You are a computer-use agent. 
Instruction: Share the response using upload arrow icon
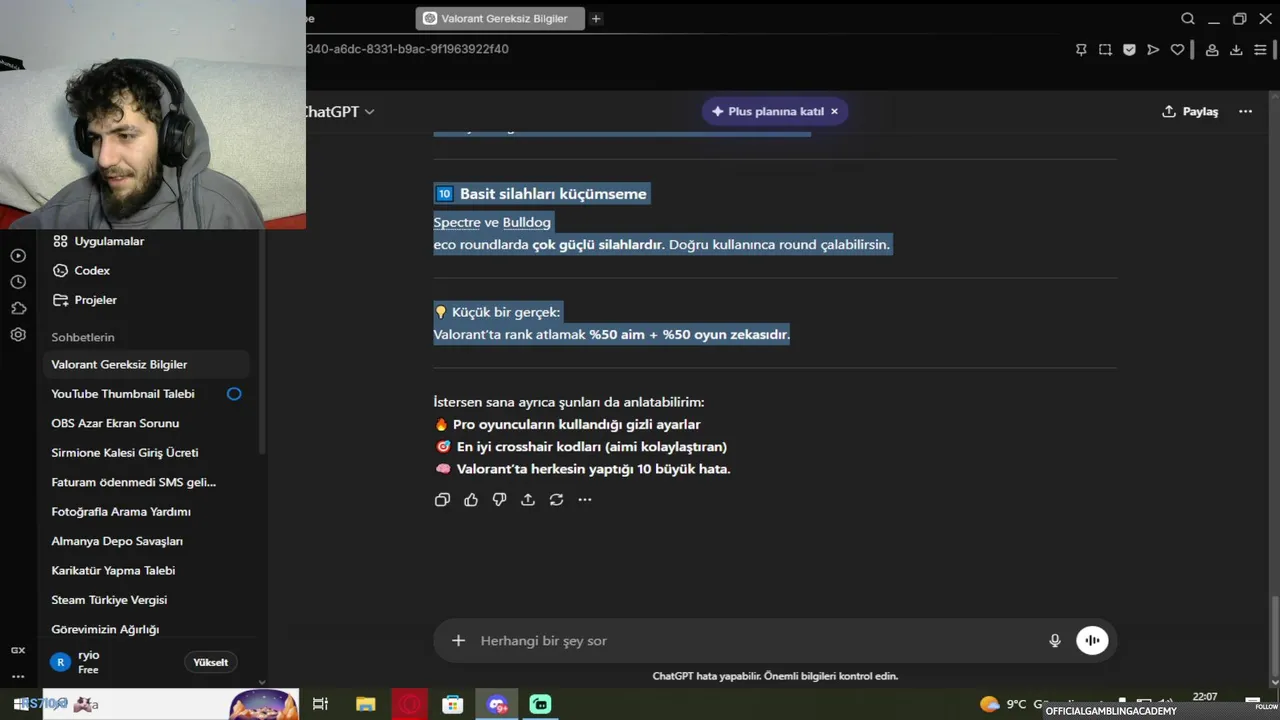click(528, 500)
